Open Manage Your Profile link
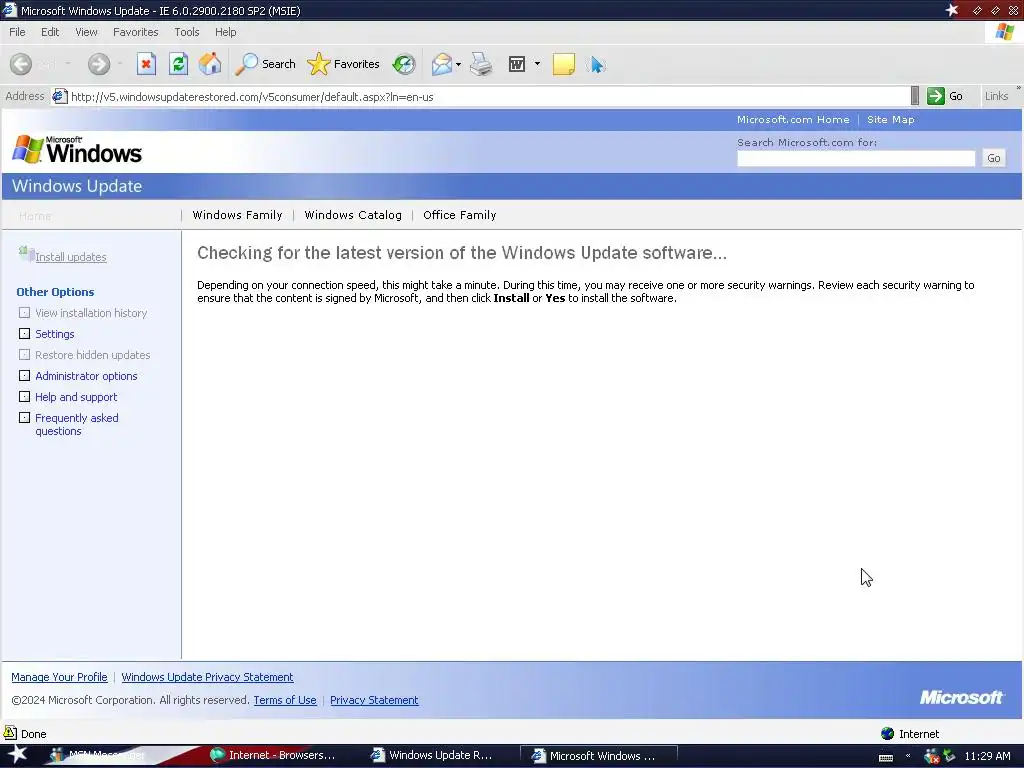The width and height of the screenshot is (1024, 768). point(59,677)
